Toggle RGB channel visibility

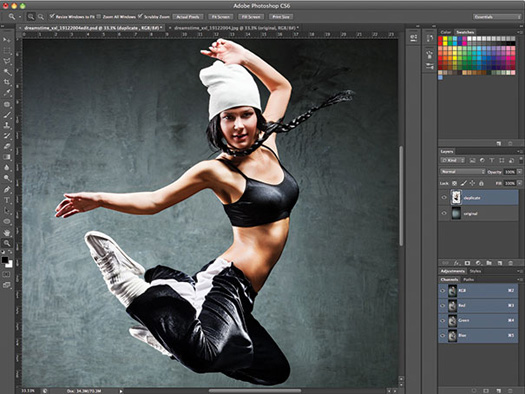click(443, 291)
